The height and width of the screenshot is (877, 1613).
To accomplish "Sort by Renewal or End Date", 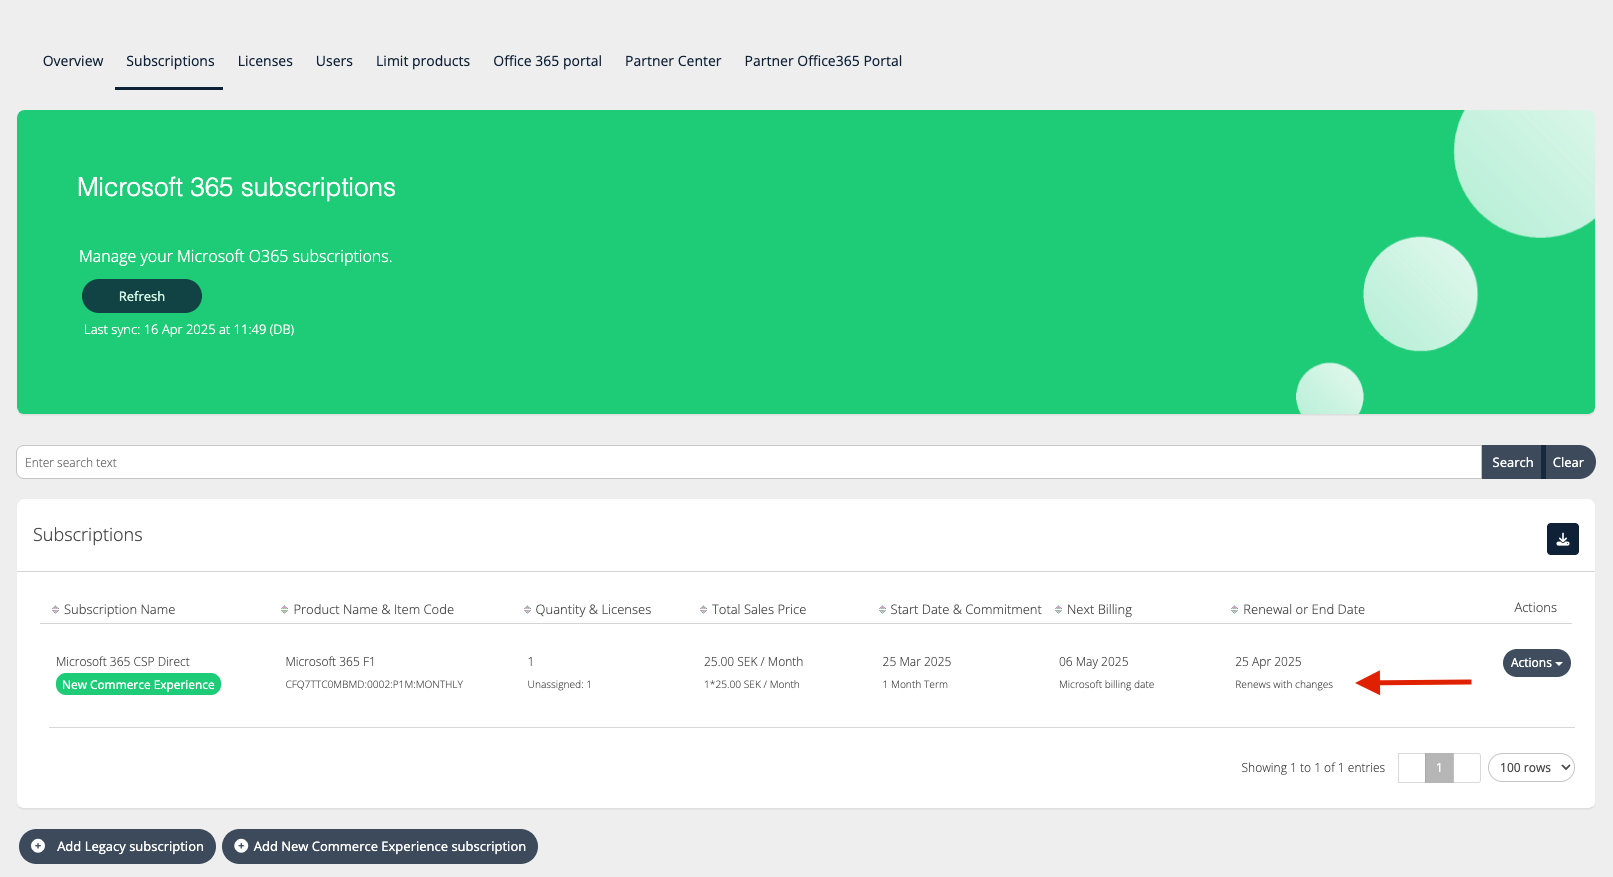I will point(1303,610).
